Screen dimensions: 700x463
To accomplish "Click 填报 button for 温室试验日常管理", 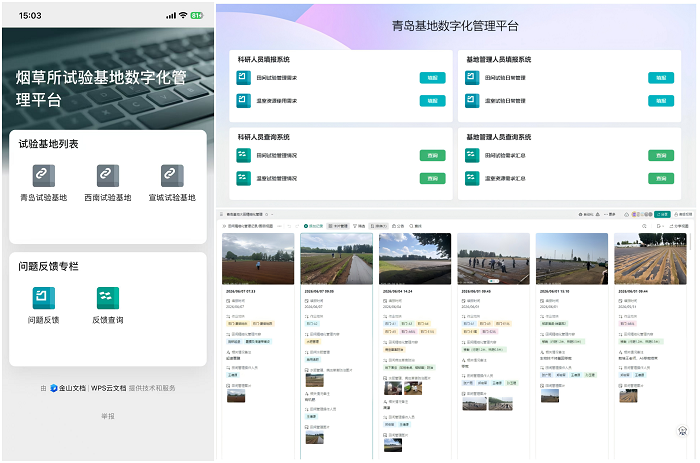I will (661, 101).
